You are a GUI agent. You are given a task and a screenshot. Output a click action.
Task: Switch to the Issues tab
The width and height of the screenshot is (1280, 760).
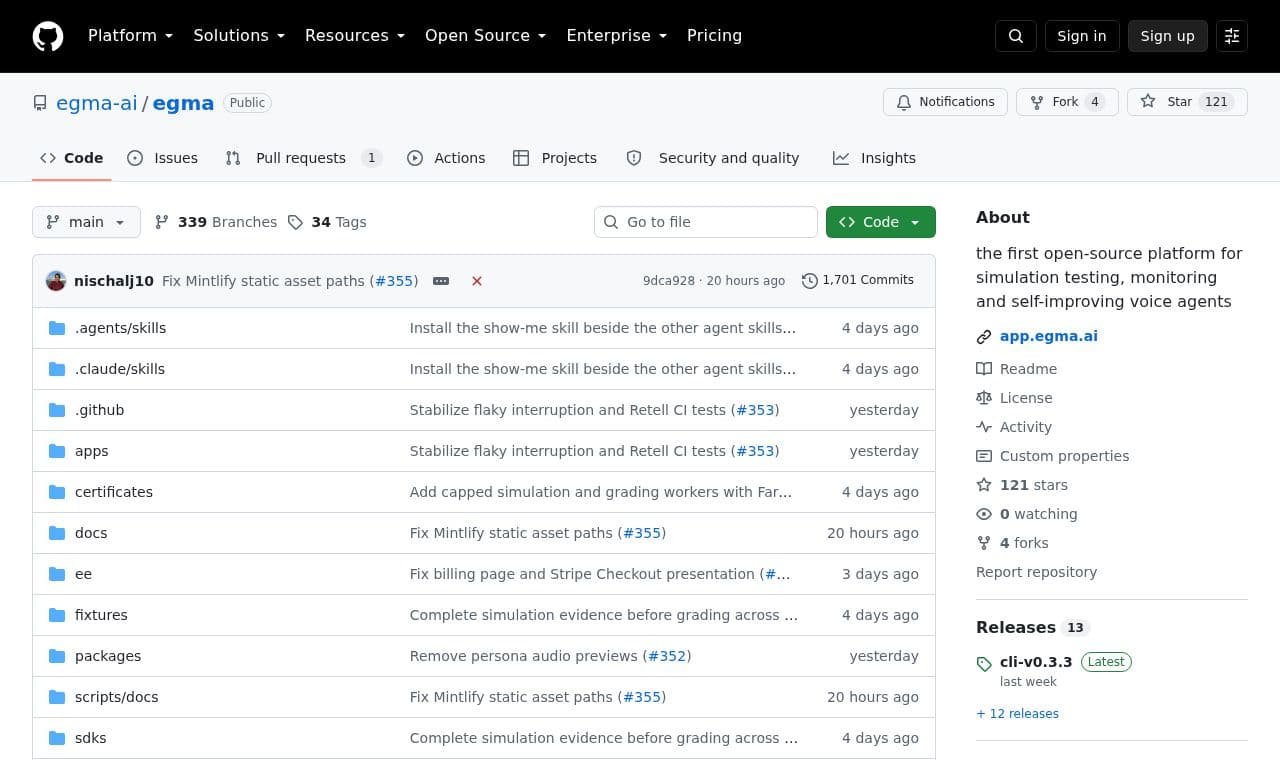pyautogui.click(x=163, y=158)
